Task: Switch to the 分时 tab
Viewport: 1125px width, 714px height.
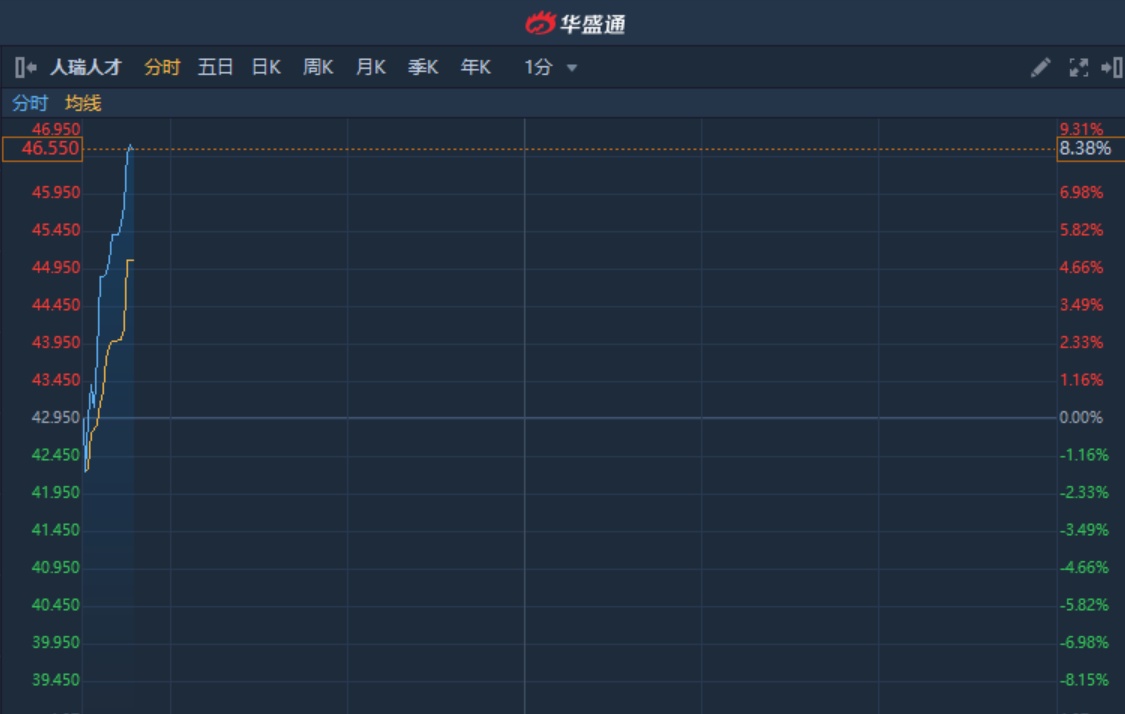Action: click(x=162, y=67)
